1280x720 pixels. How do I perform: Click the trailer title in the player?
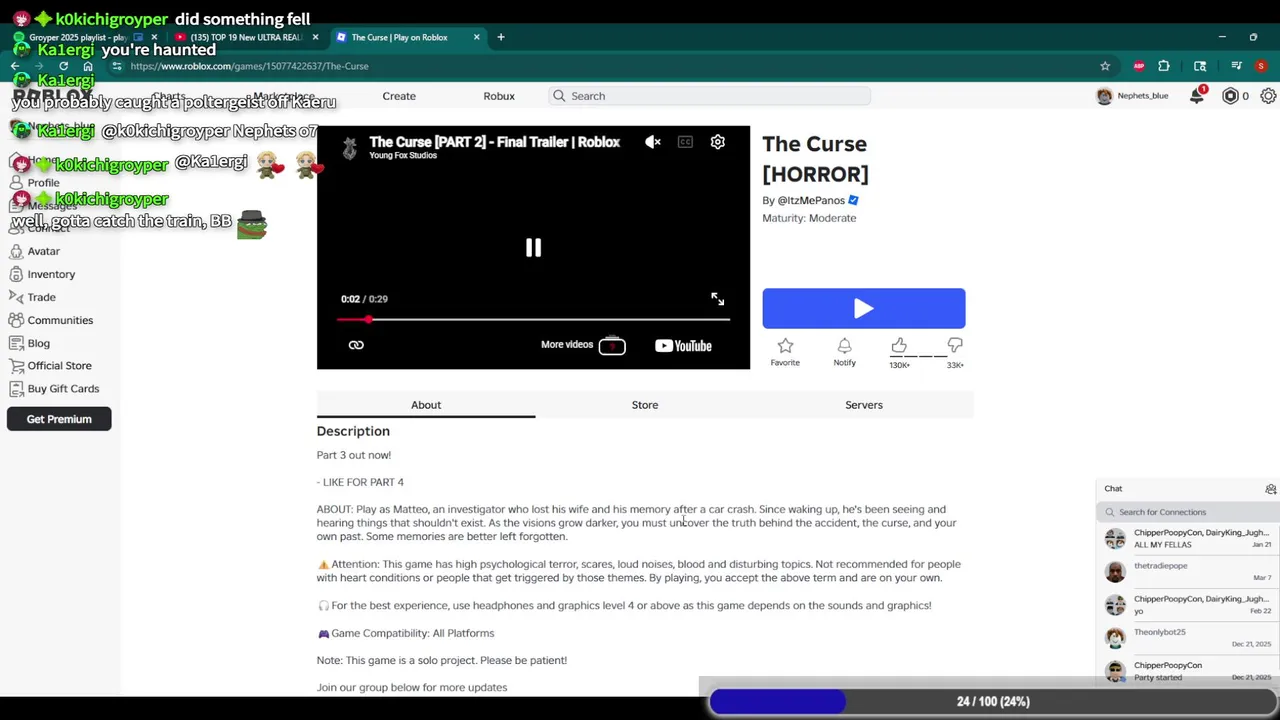[494, 142]
